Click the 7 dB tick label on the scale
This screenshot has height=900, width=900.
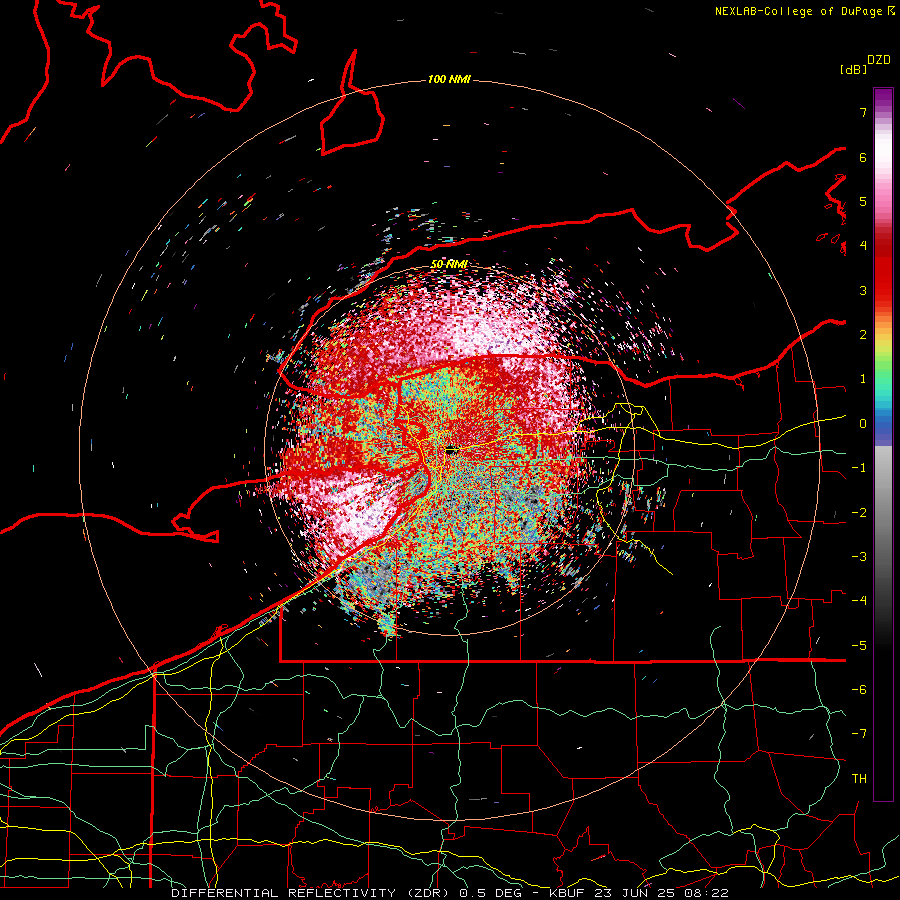pos(863,112)
